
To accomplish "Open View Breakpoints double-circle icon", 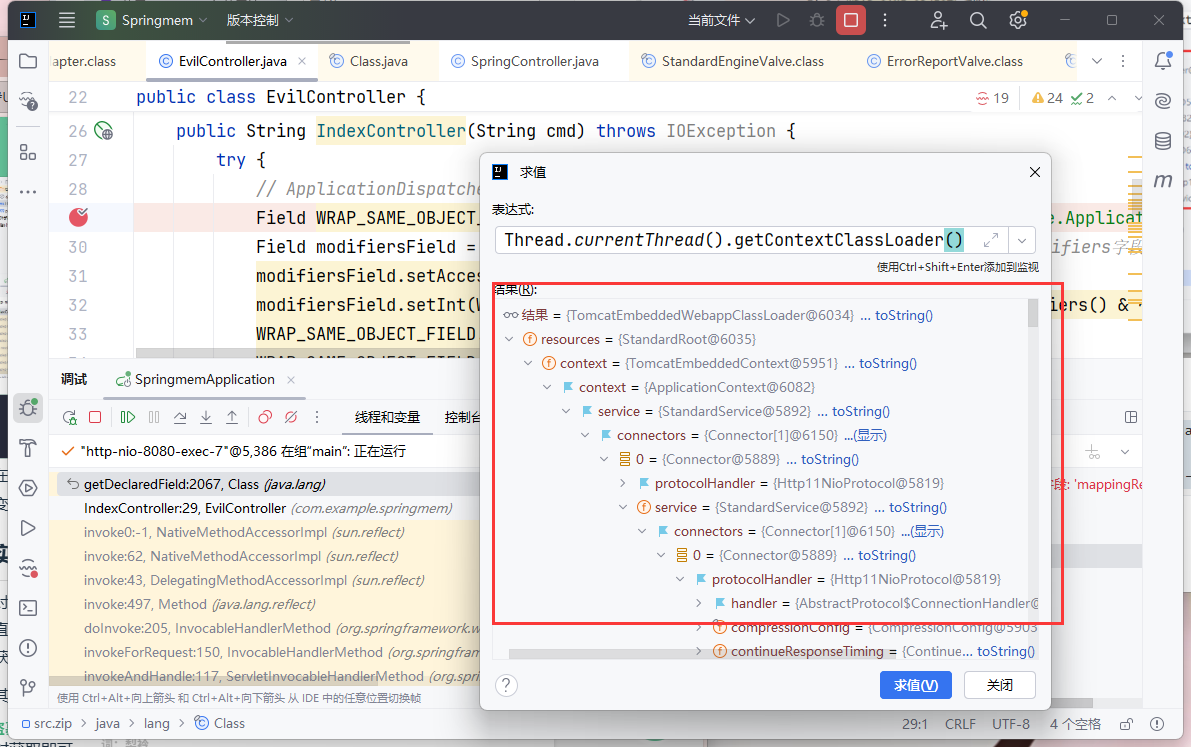I will pos(265,417).
